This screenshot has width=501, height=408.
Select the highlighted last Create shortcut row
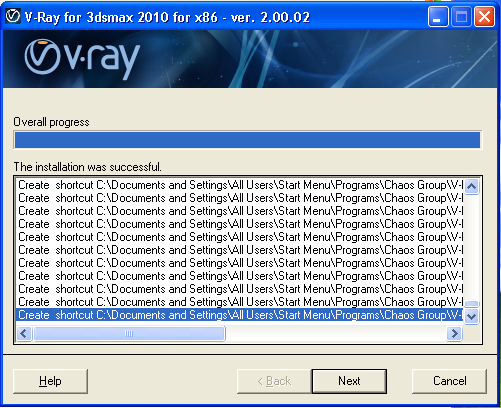coord(239,315)
